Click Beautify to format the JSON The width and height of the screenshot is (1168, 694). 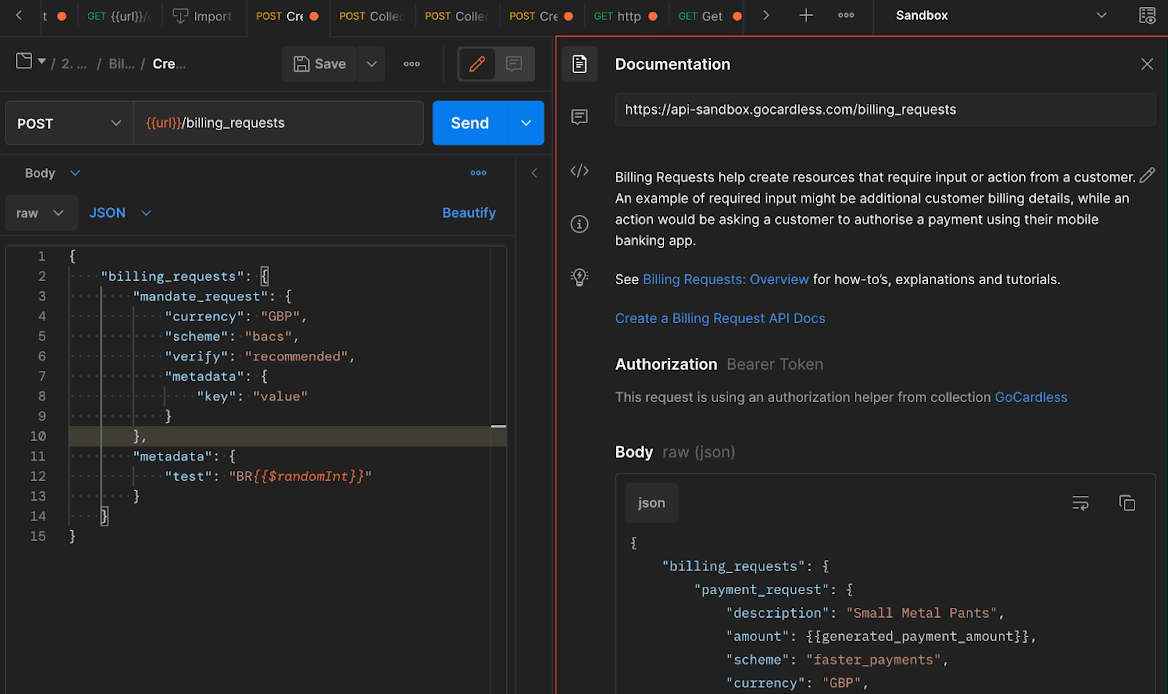(469, 214)
